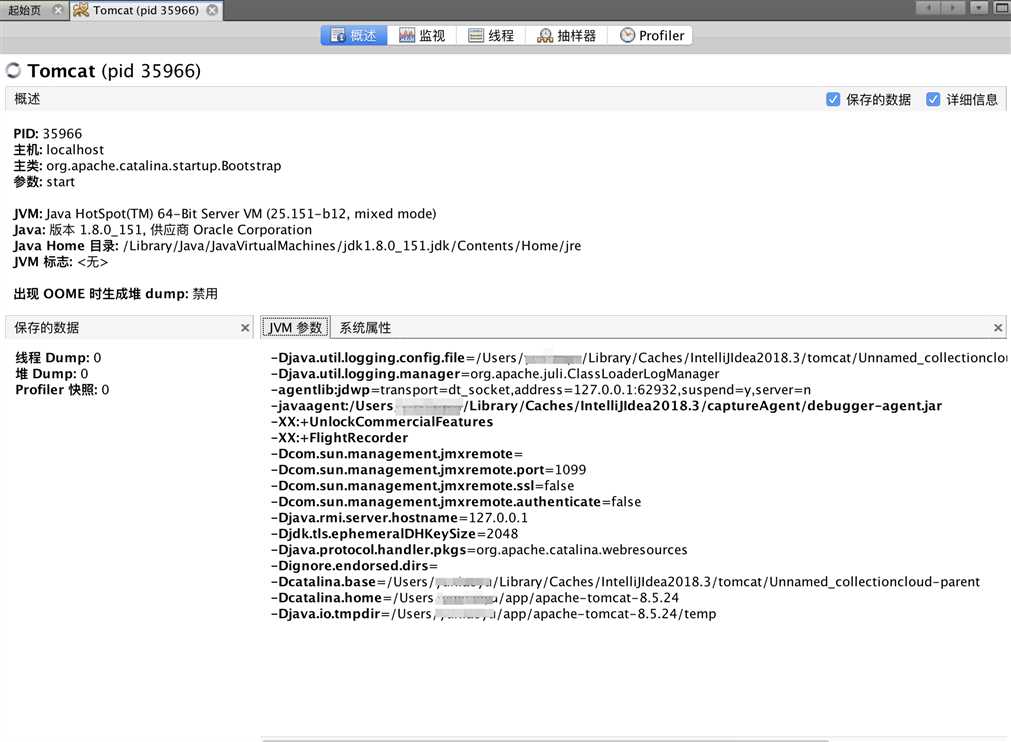Open the 抽样器 sampler tab
1011x742 pixels.
click(x=566, y=35)
